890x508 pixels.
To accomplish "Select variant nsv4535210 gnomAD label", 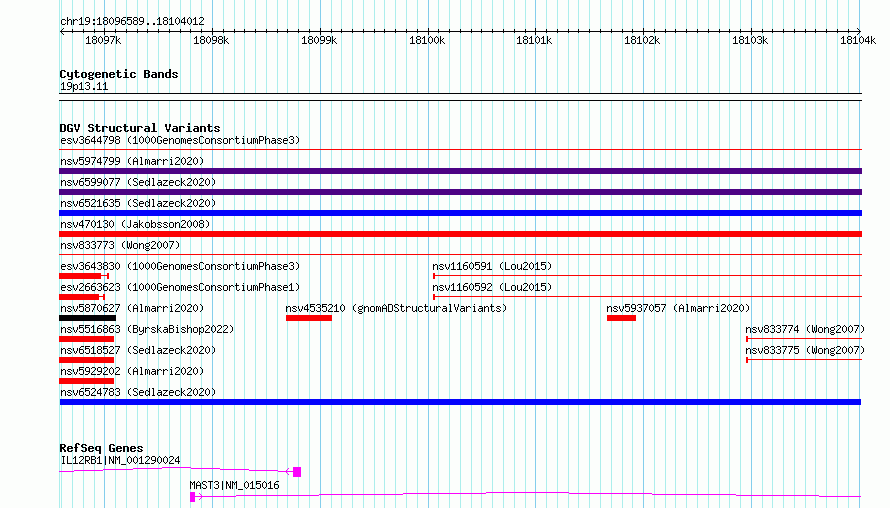I will pos(396,308).
